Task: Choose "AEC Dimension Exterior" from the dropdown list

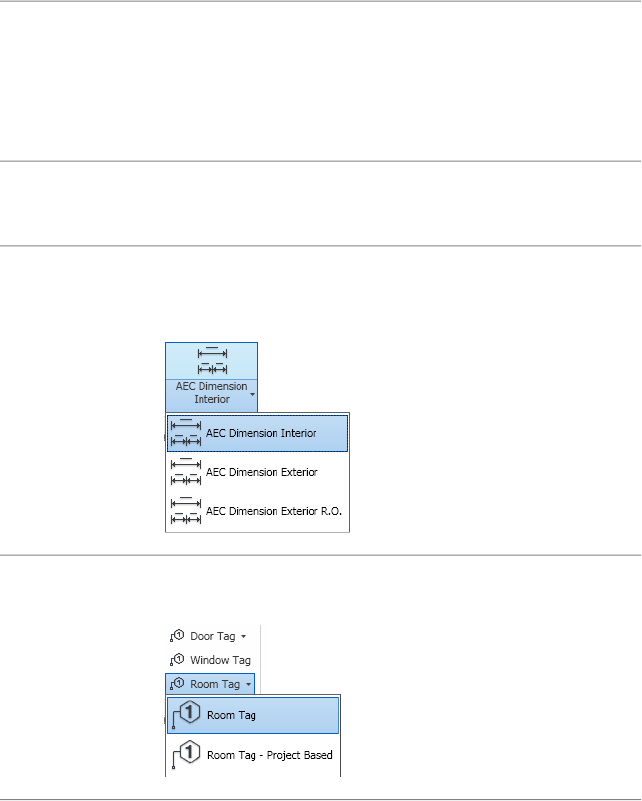Action: [x=261, y=472]
